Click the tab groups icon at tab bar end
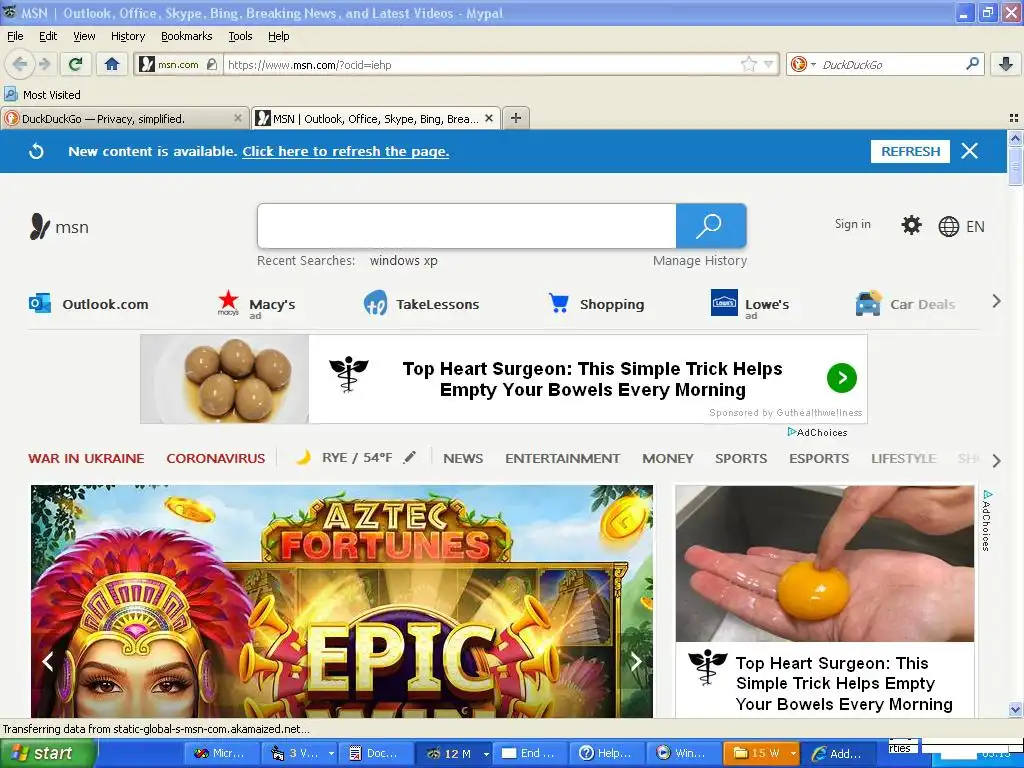 (x=1014, y=118)
